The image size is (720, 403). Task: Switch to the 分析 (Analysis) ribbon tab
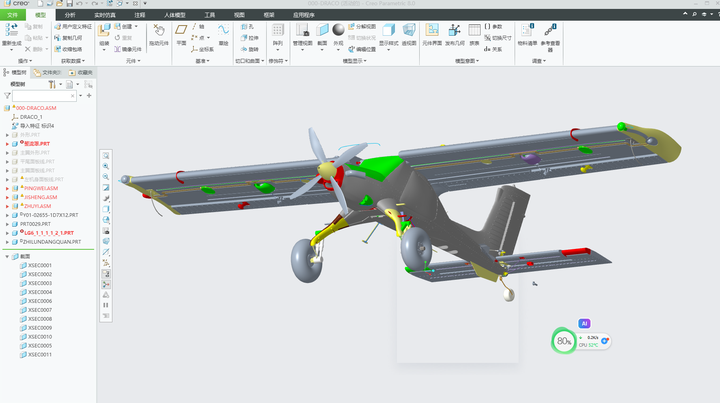coord(70,15)
